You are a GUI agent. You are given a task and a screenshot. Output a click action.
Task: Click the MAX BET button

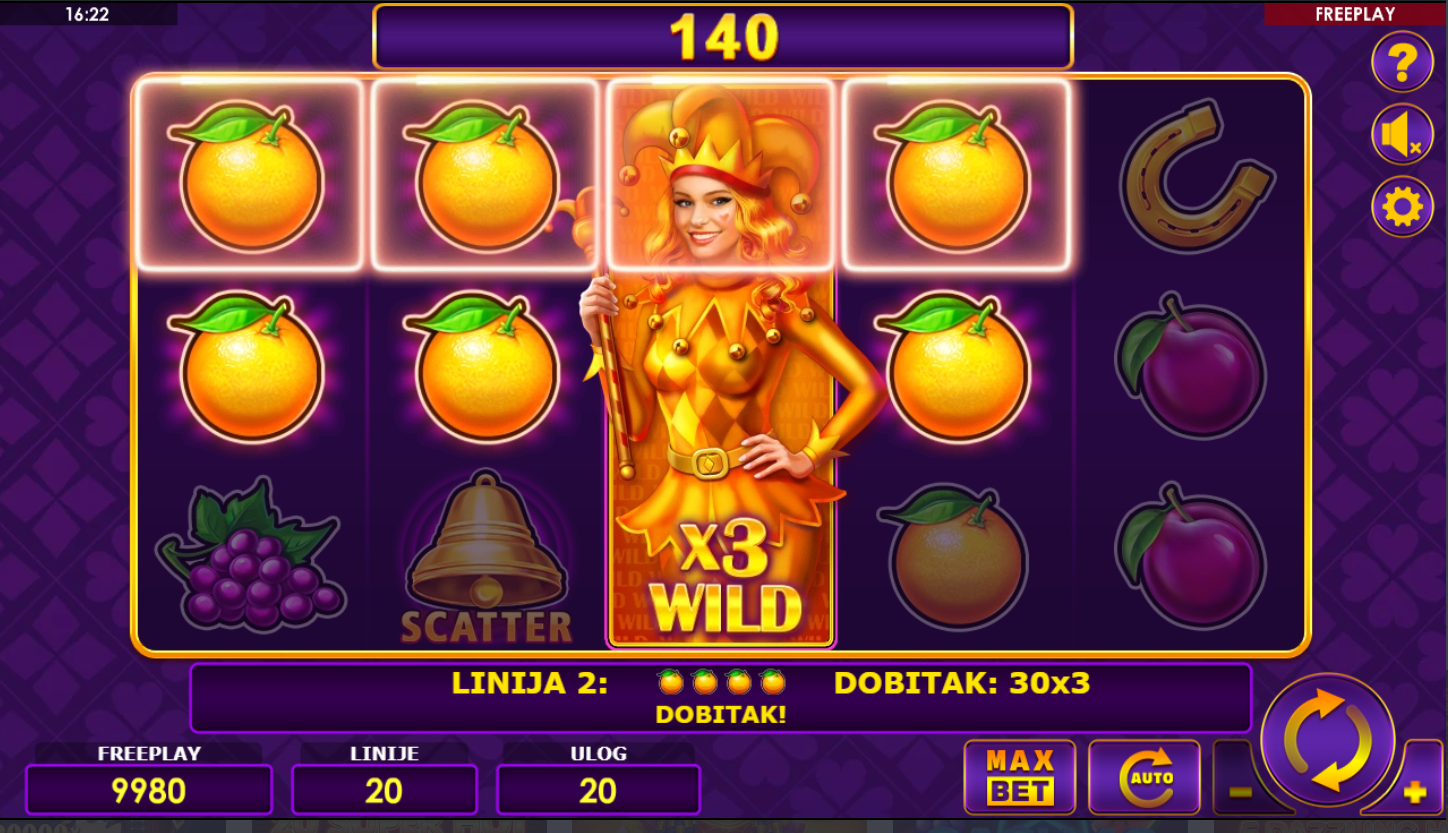click(1020, 777)
